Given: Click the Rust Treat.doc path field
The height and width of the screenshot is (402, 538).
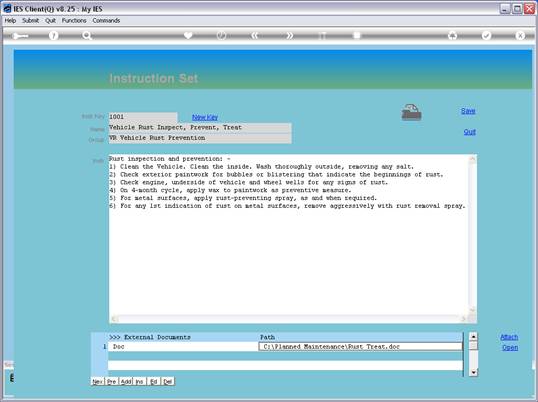Looking at the screenshot, I should [360, 347].
